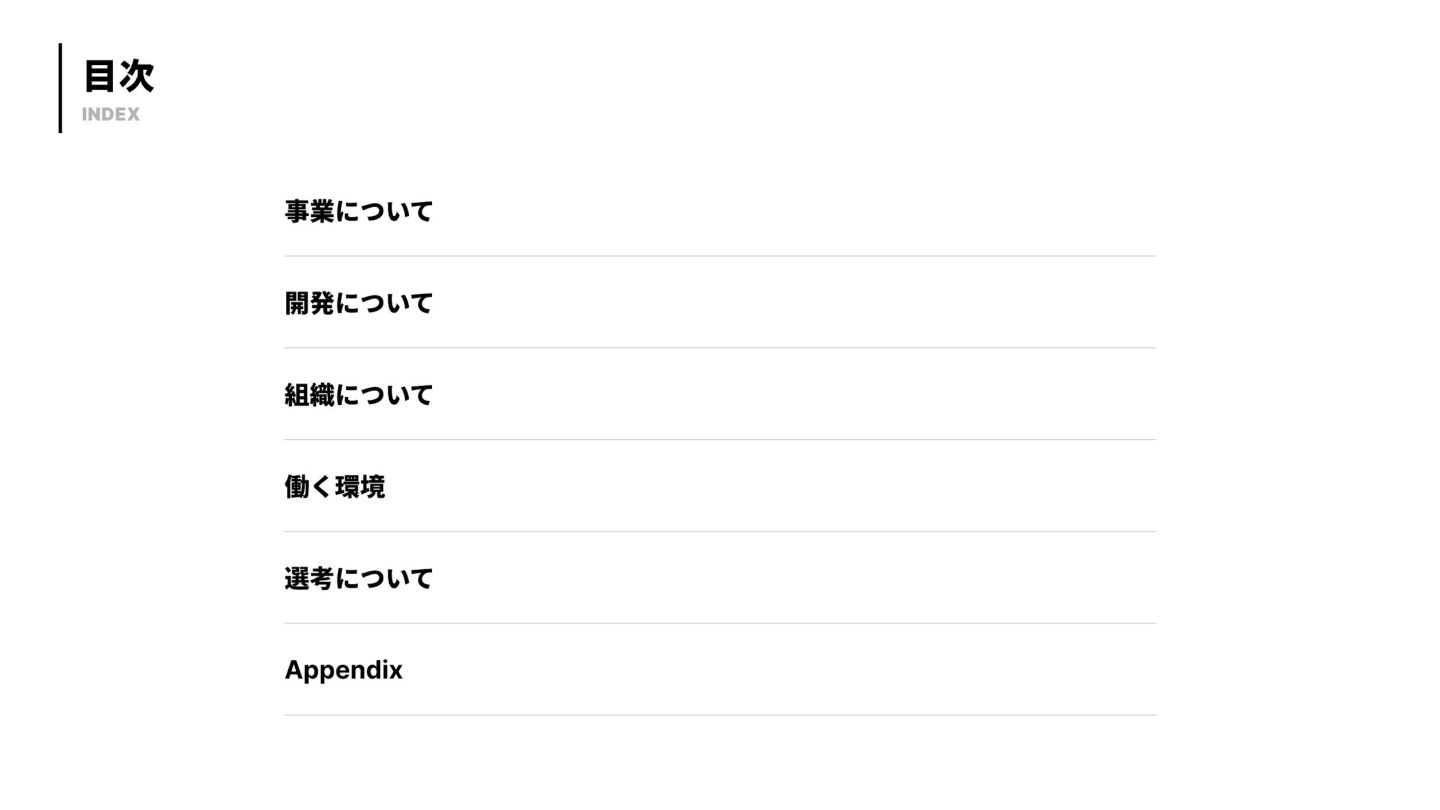Pick the separator line under 働く環境

click(x=720, y=532)
